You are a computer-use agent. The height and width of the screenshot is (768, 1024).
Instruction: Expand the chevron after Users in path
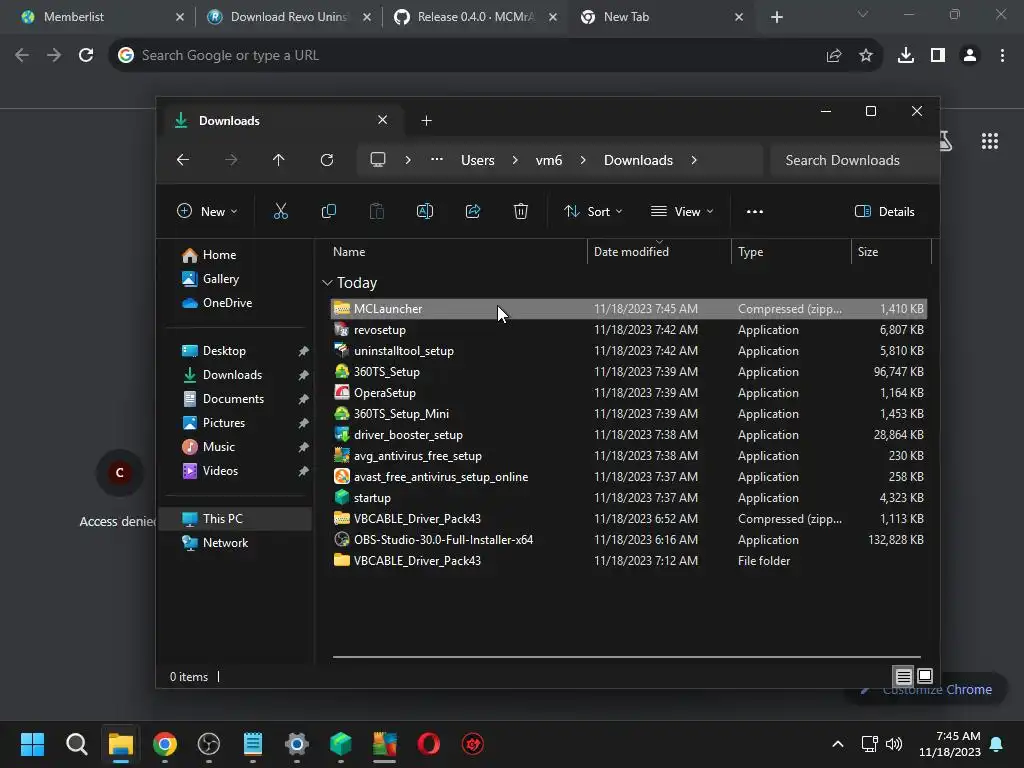pyautogui.click(x=515, y=160)
